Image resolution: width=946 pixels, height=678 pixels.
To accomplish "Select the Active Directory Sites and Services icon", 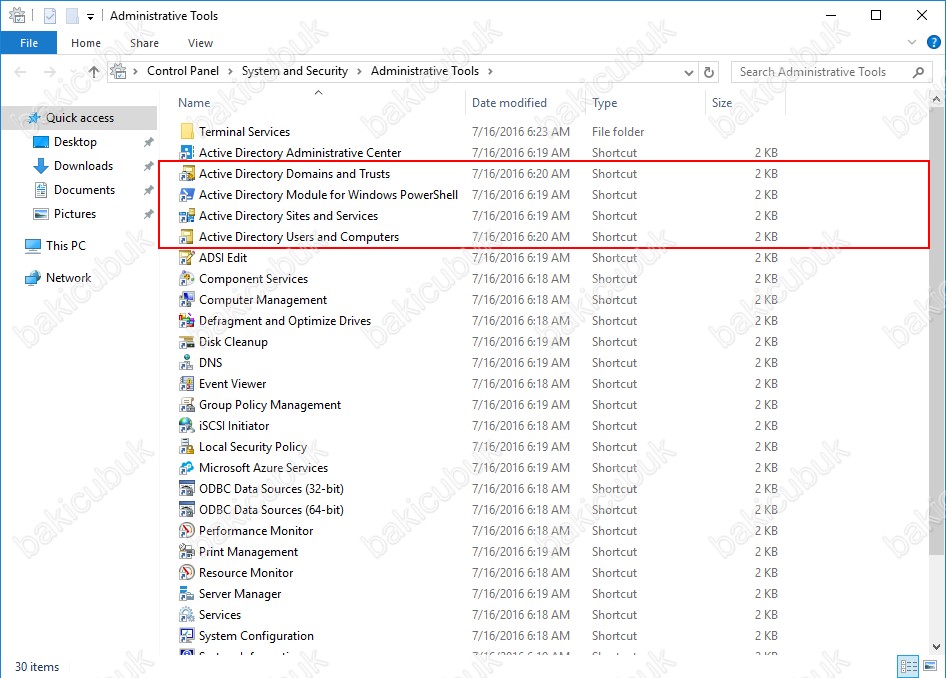I will click(187, 216).
